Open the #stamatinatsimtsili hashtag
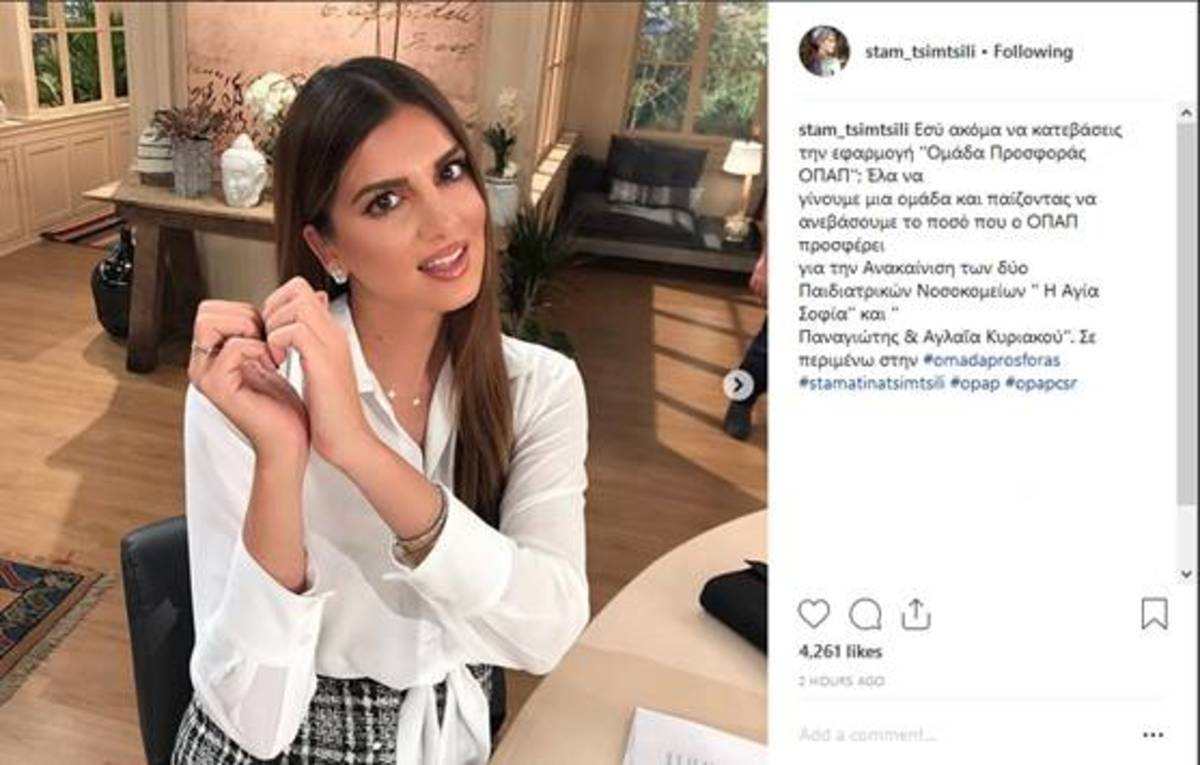Screen dimensions: 1200x765 pos(871,384)
